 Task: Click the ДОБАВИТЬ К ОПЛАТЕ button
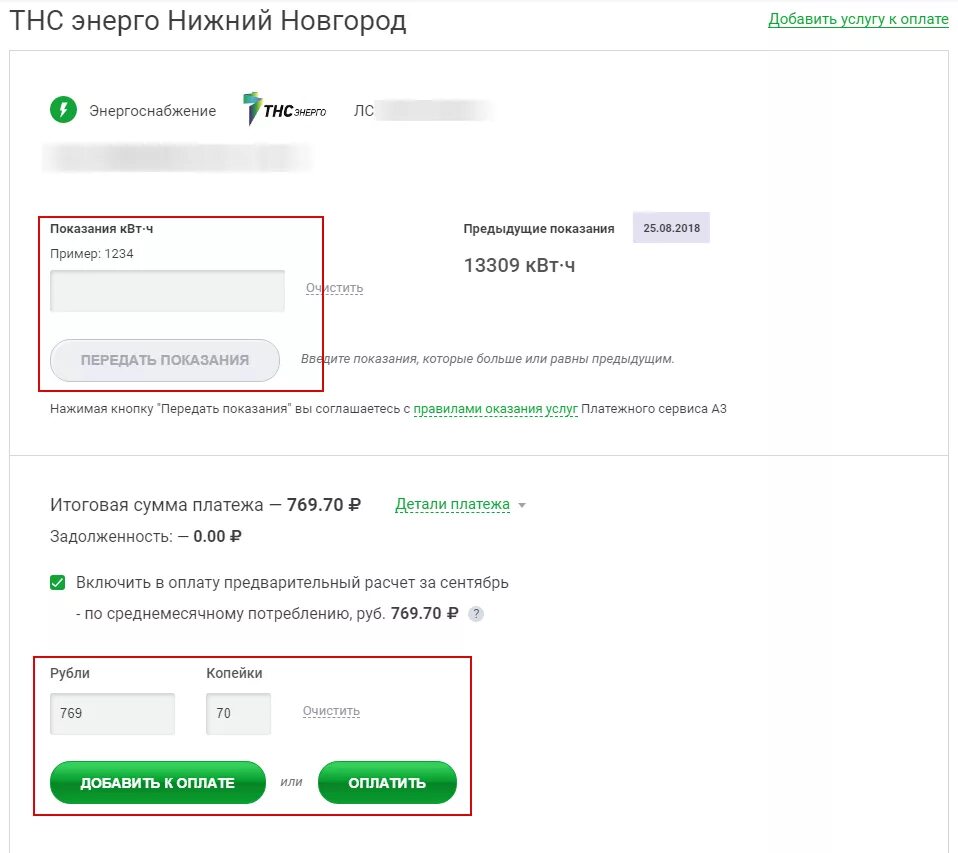(158, 783)
